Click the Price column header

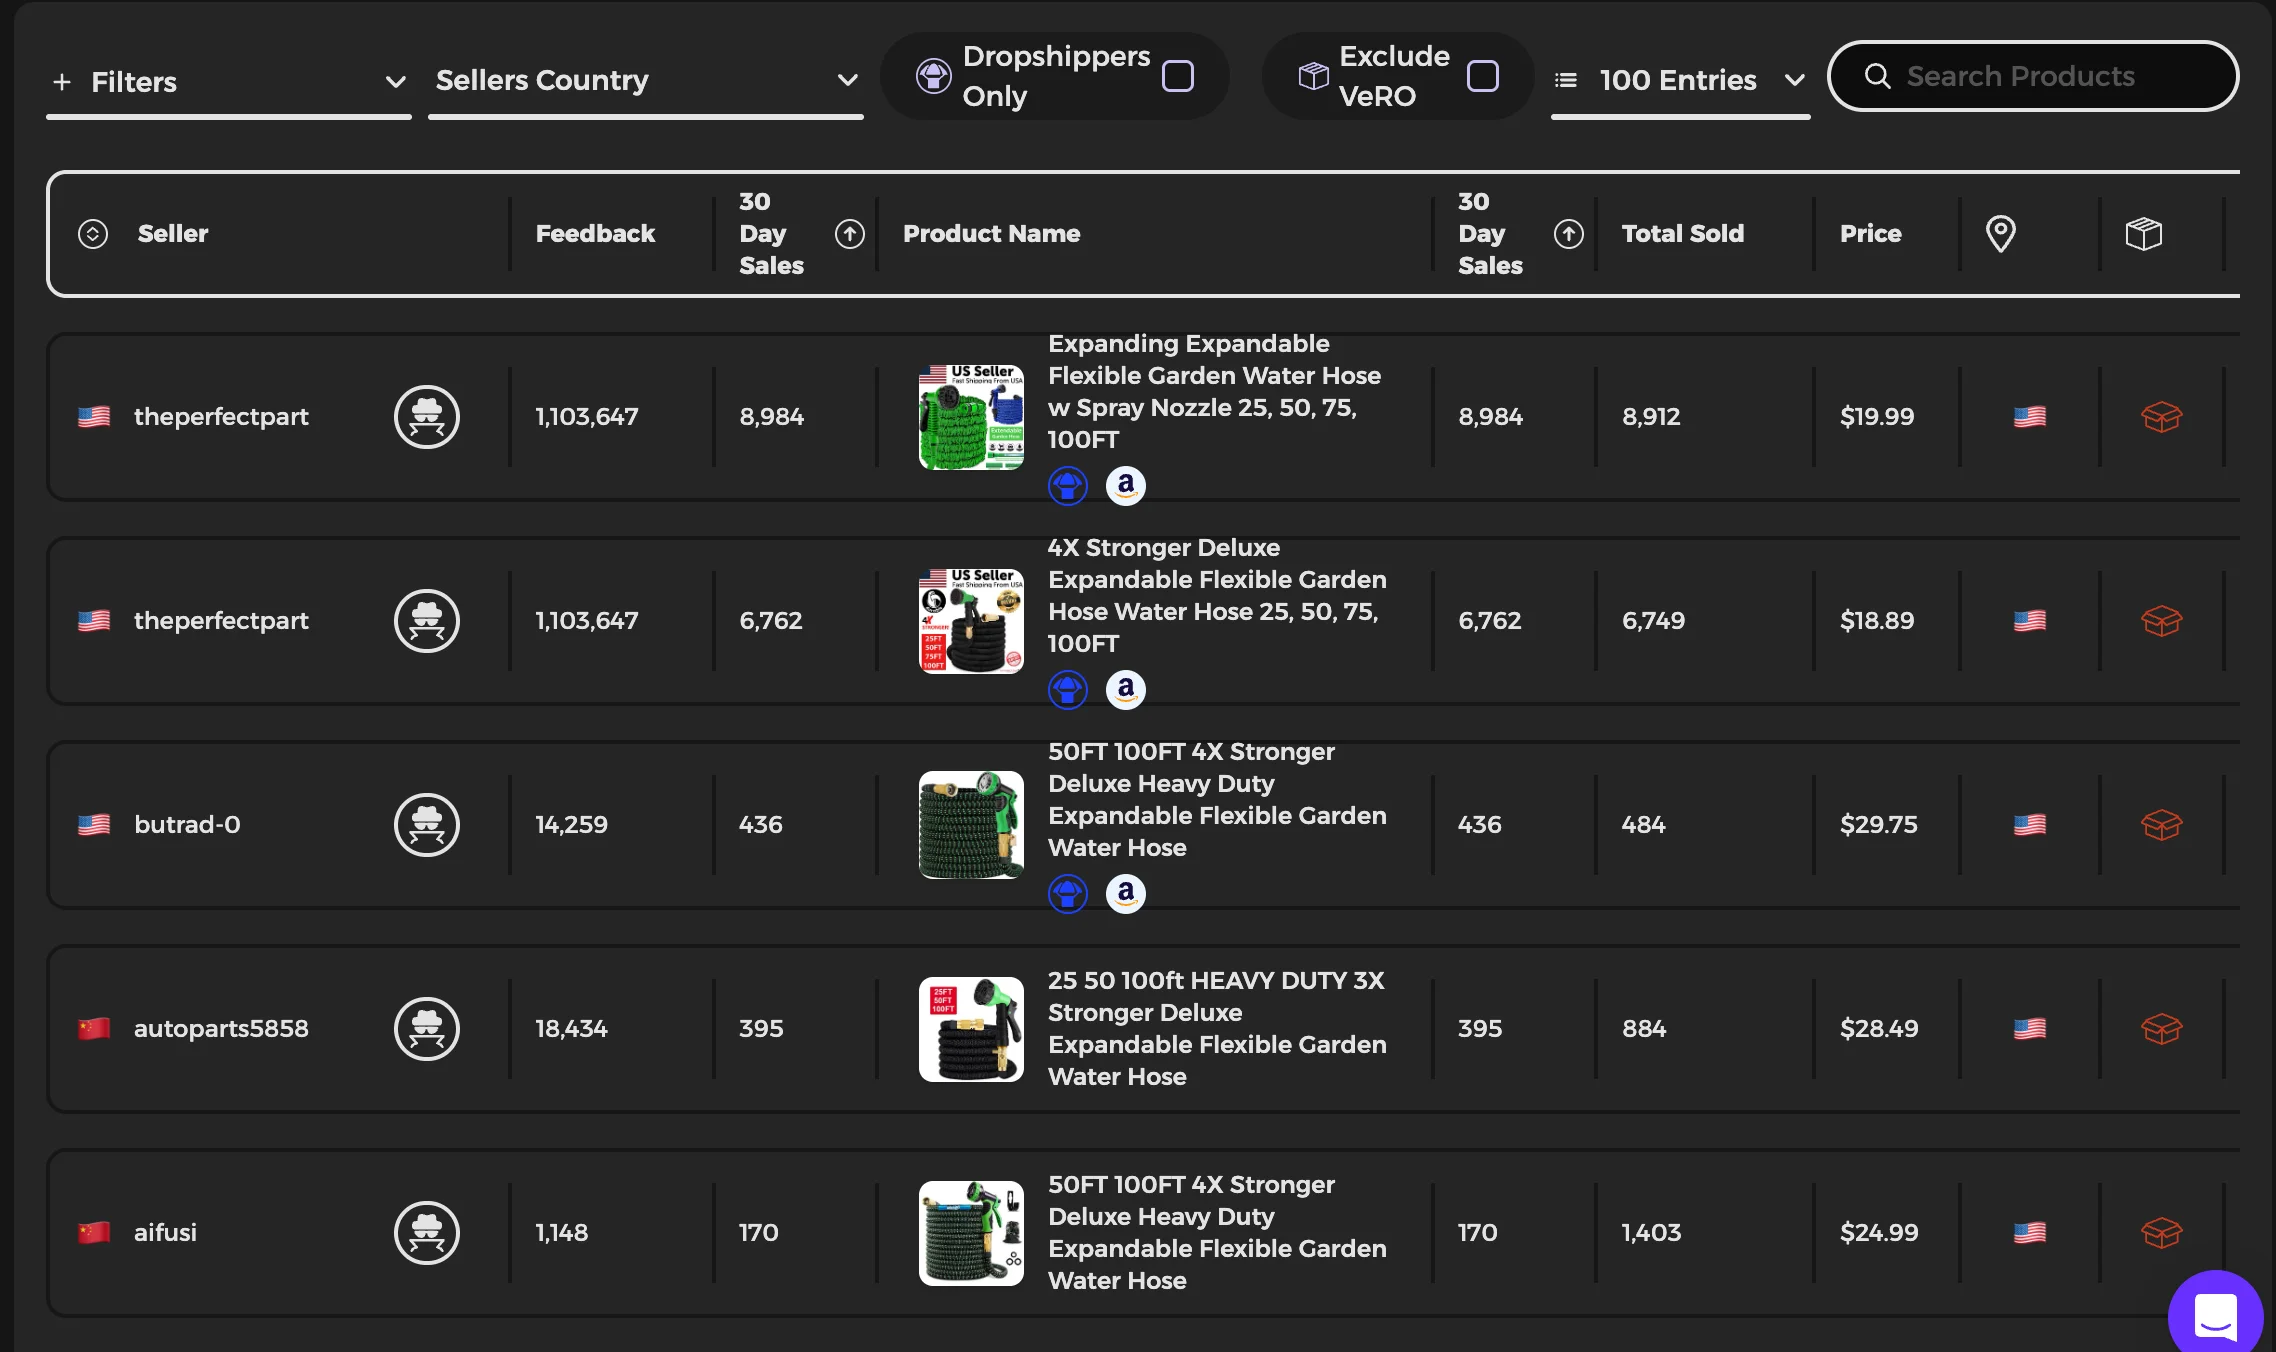click(1870, 234)
